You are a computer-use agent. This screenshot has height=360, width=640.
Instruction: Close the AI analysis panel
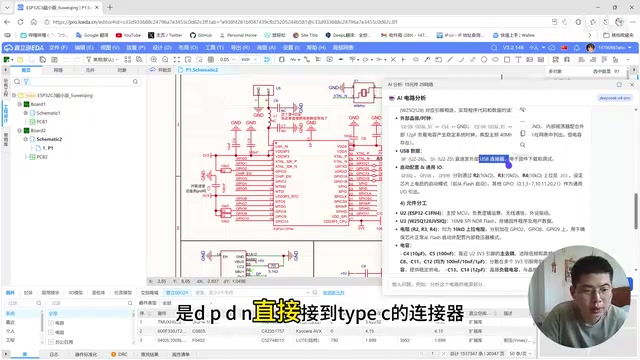click(632, 84)
